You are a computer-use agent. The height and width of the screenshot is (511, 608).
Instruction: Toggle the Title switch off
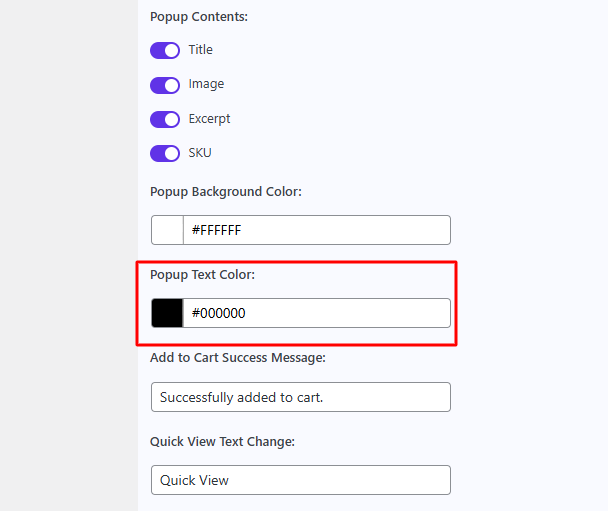point(164,50)
